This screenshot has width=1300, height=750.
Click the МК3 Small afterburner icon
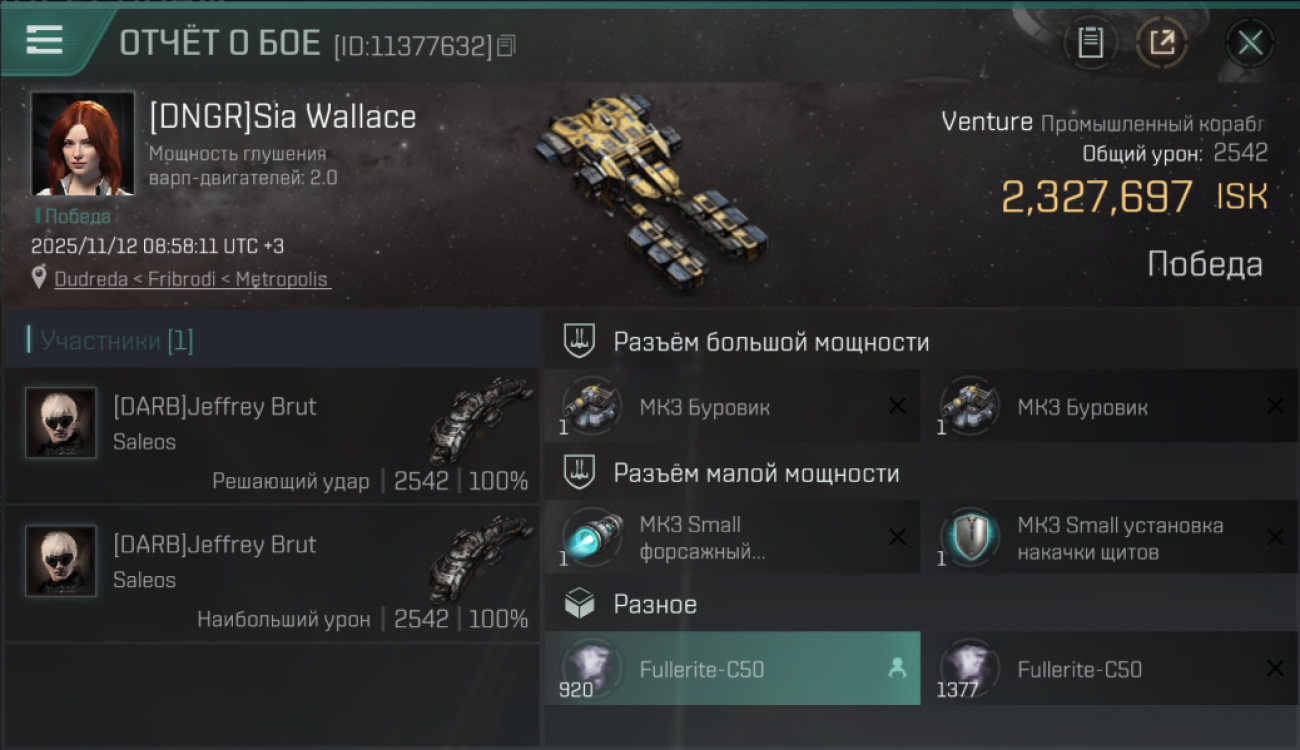pos(591,537)
